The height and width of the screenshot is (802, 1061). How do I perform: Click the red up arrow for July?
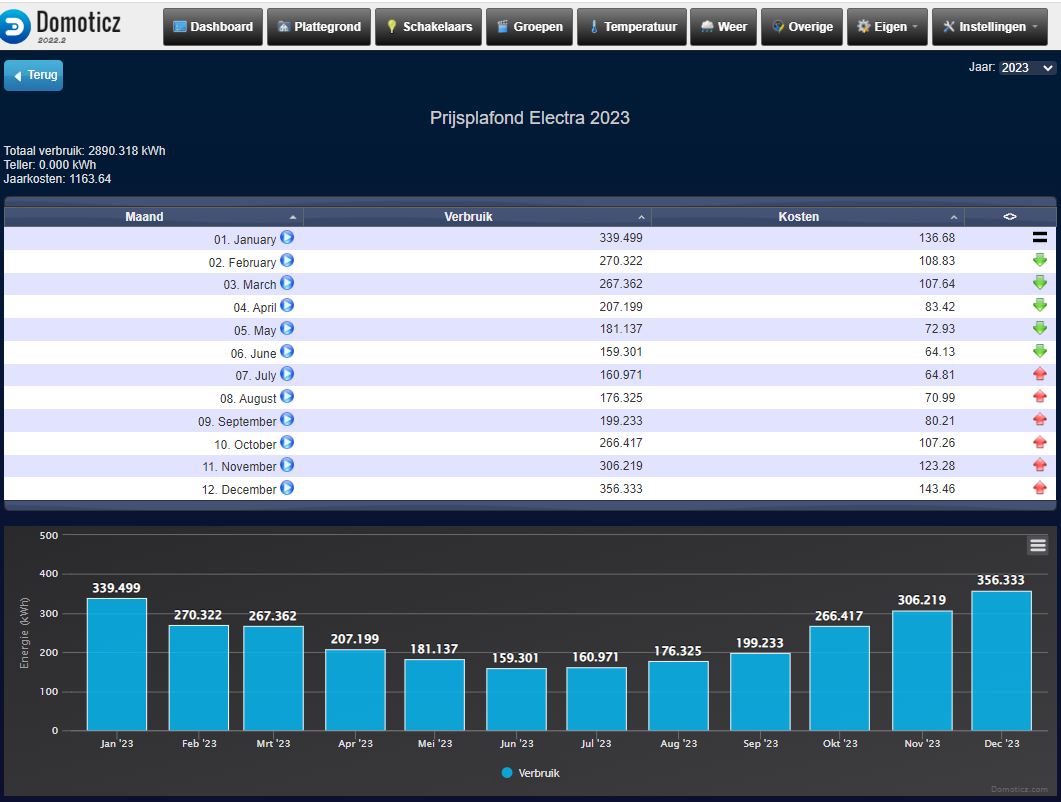tap(1039, 374)
